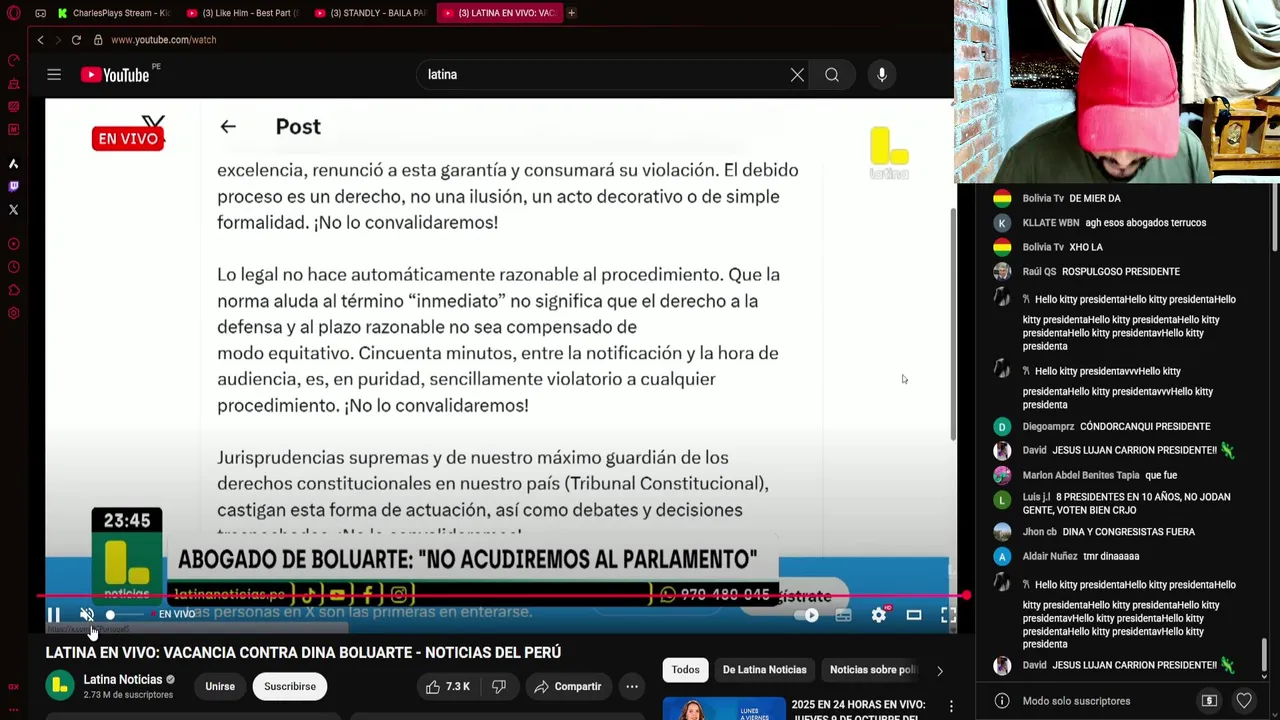
Task: Open options menu for the suggested video
Action: pos(951,706)
